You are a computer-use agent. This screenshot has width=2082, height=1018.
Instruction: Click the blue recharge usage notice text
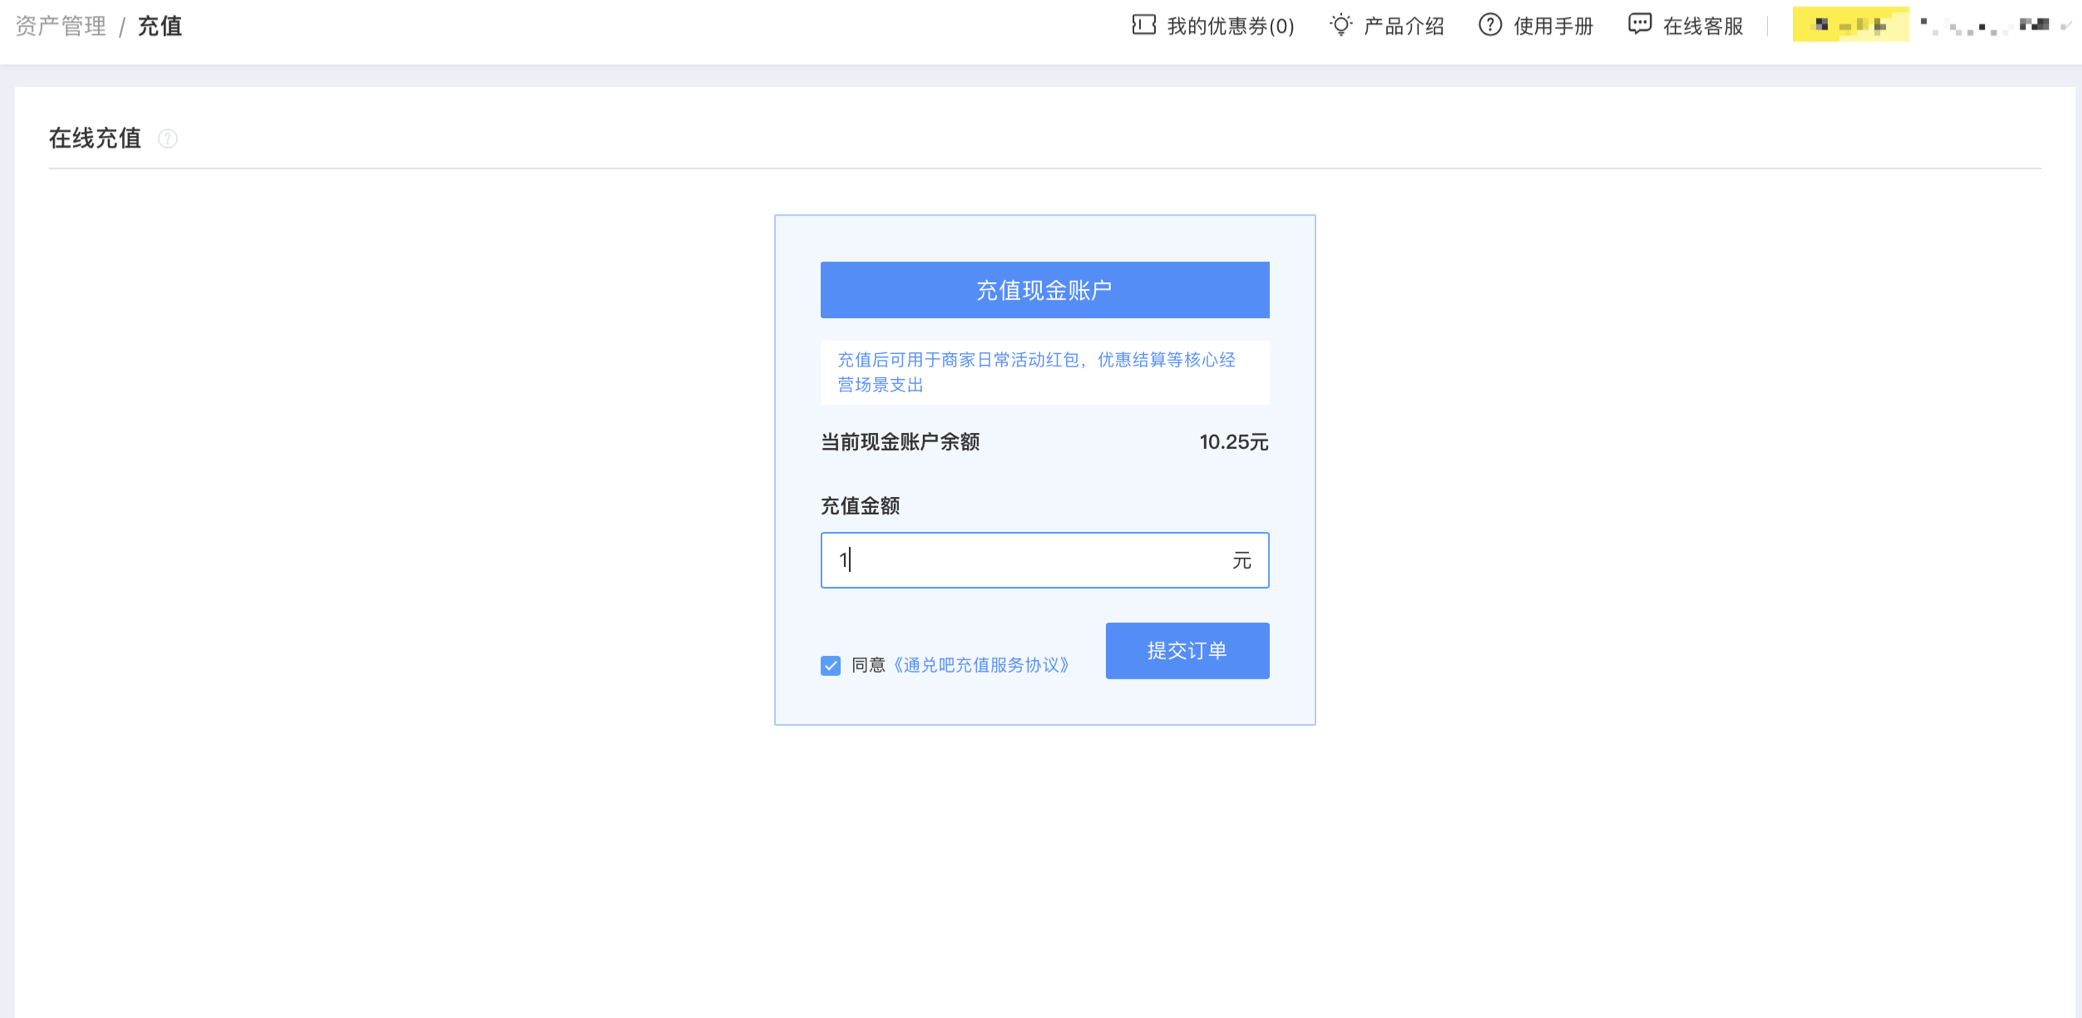coord(1036,372)
